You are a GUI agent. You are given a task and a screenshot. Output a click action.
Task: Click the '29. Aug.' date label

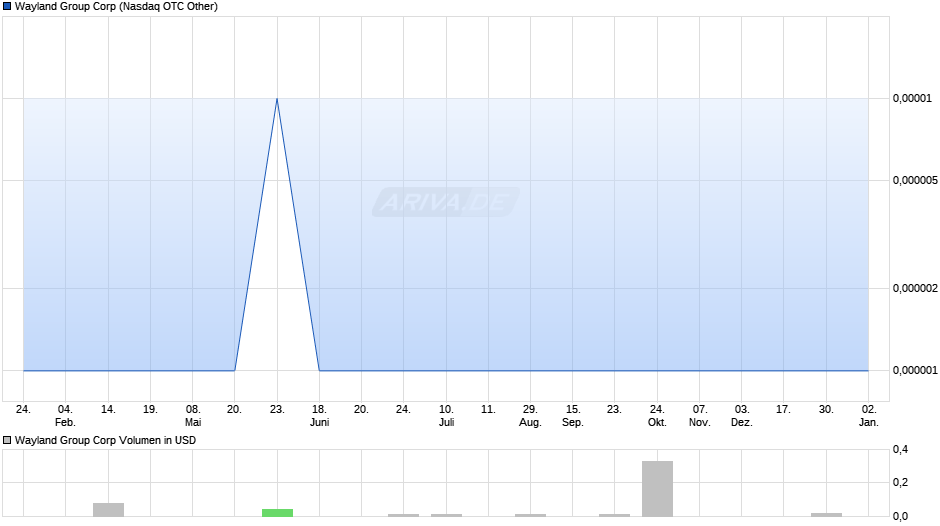click(x=531, y=416)
